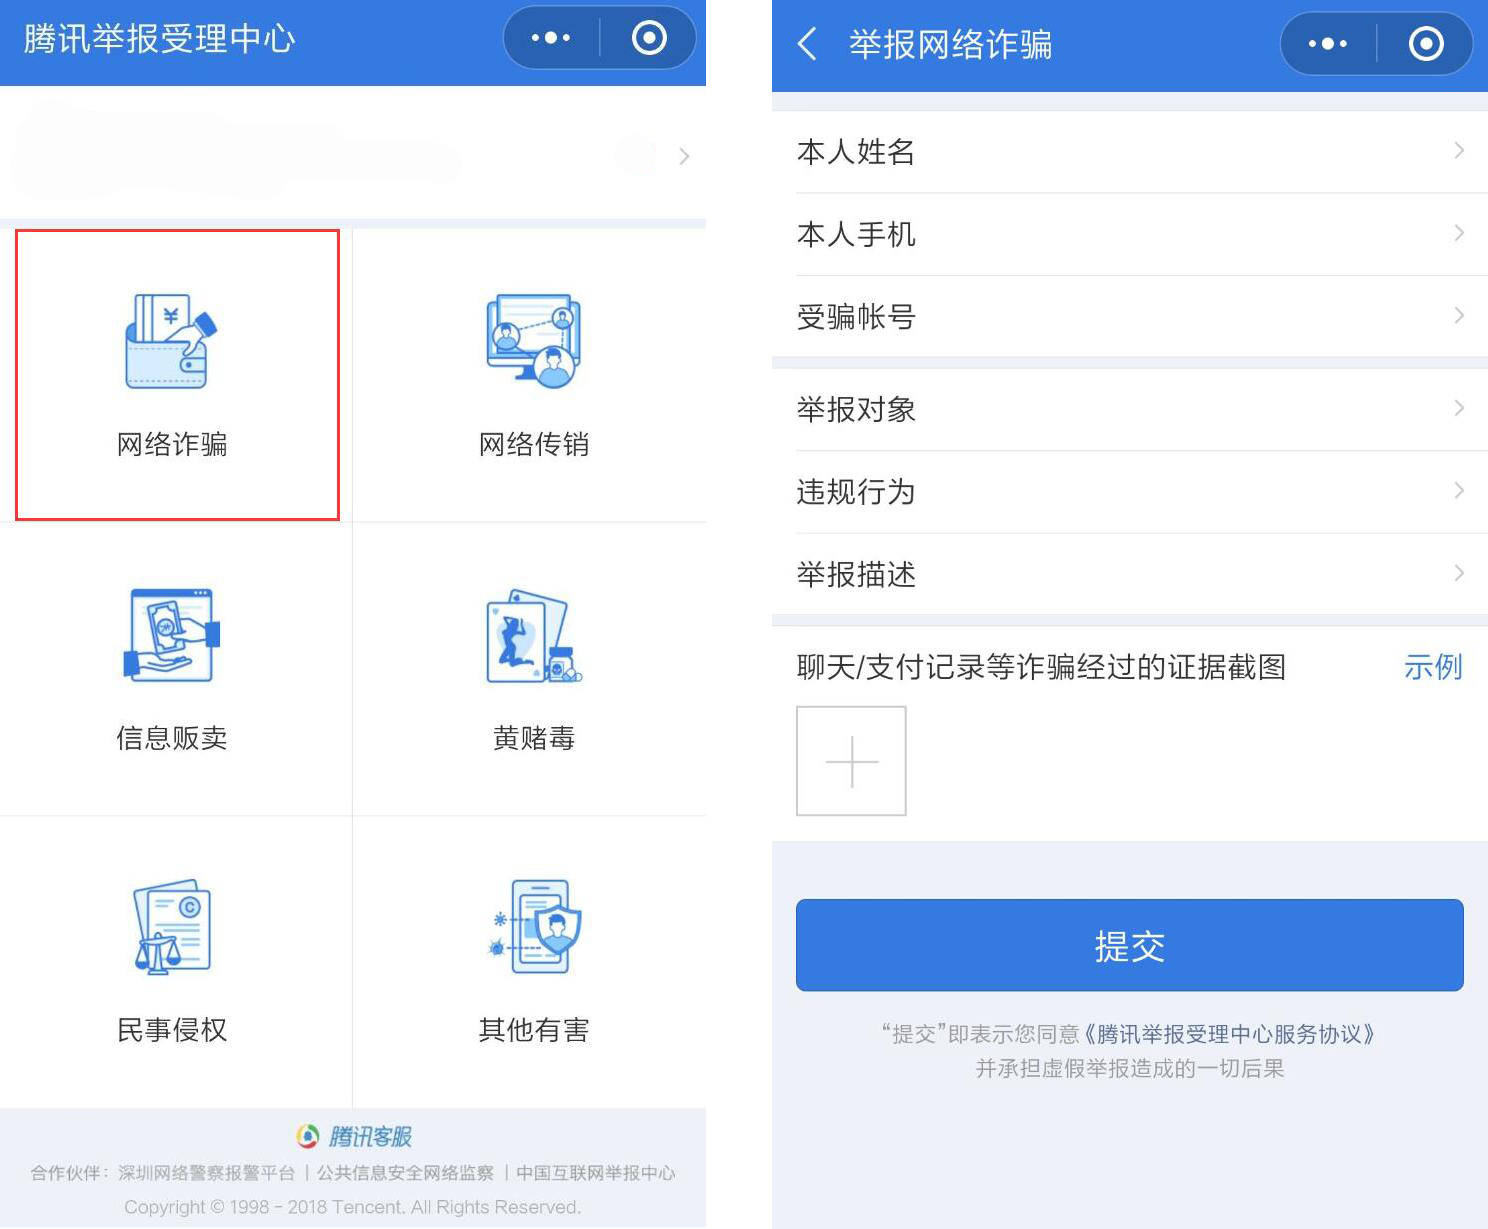
Task: Select the 民事侵权 category label
Action: (x=172, y=1030)
